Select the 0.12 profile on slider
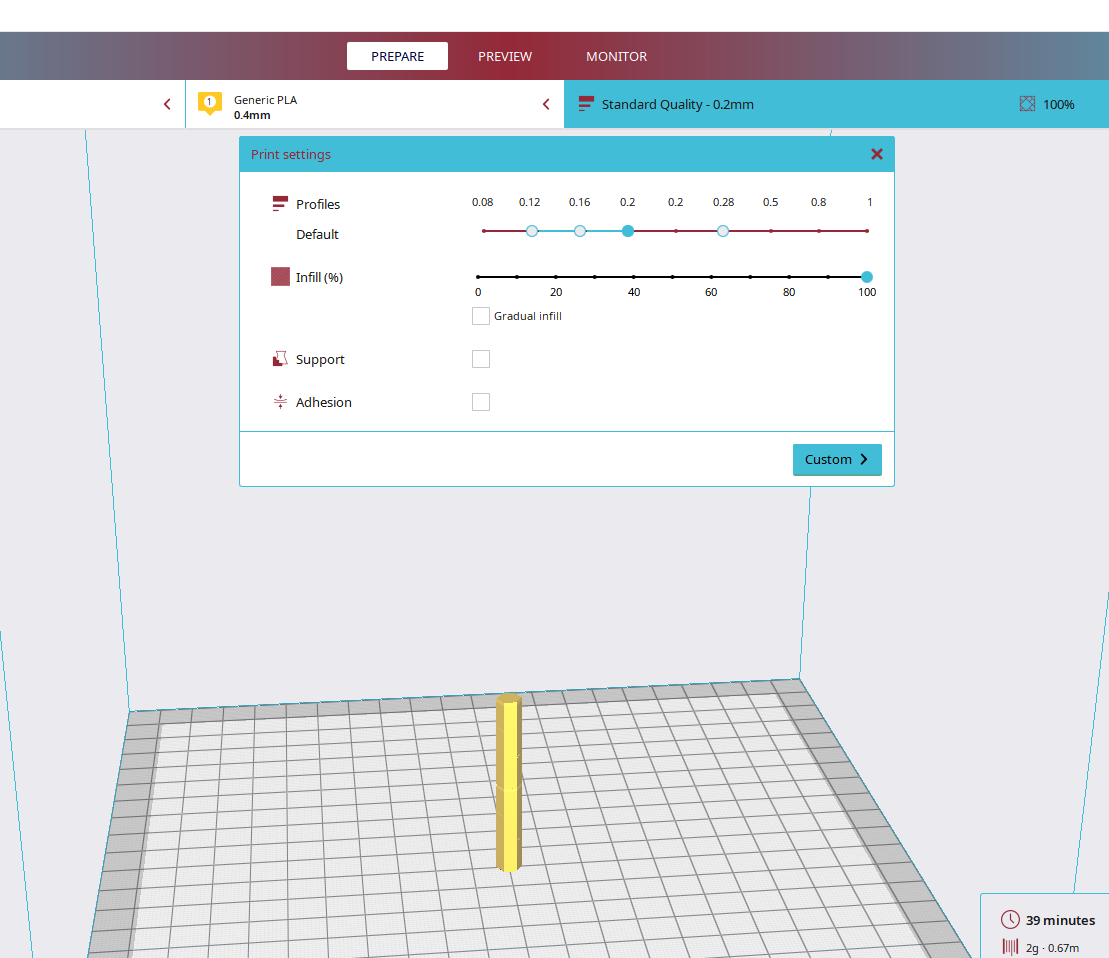 [532, 231]
